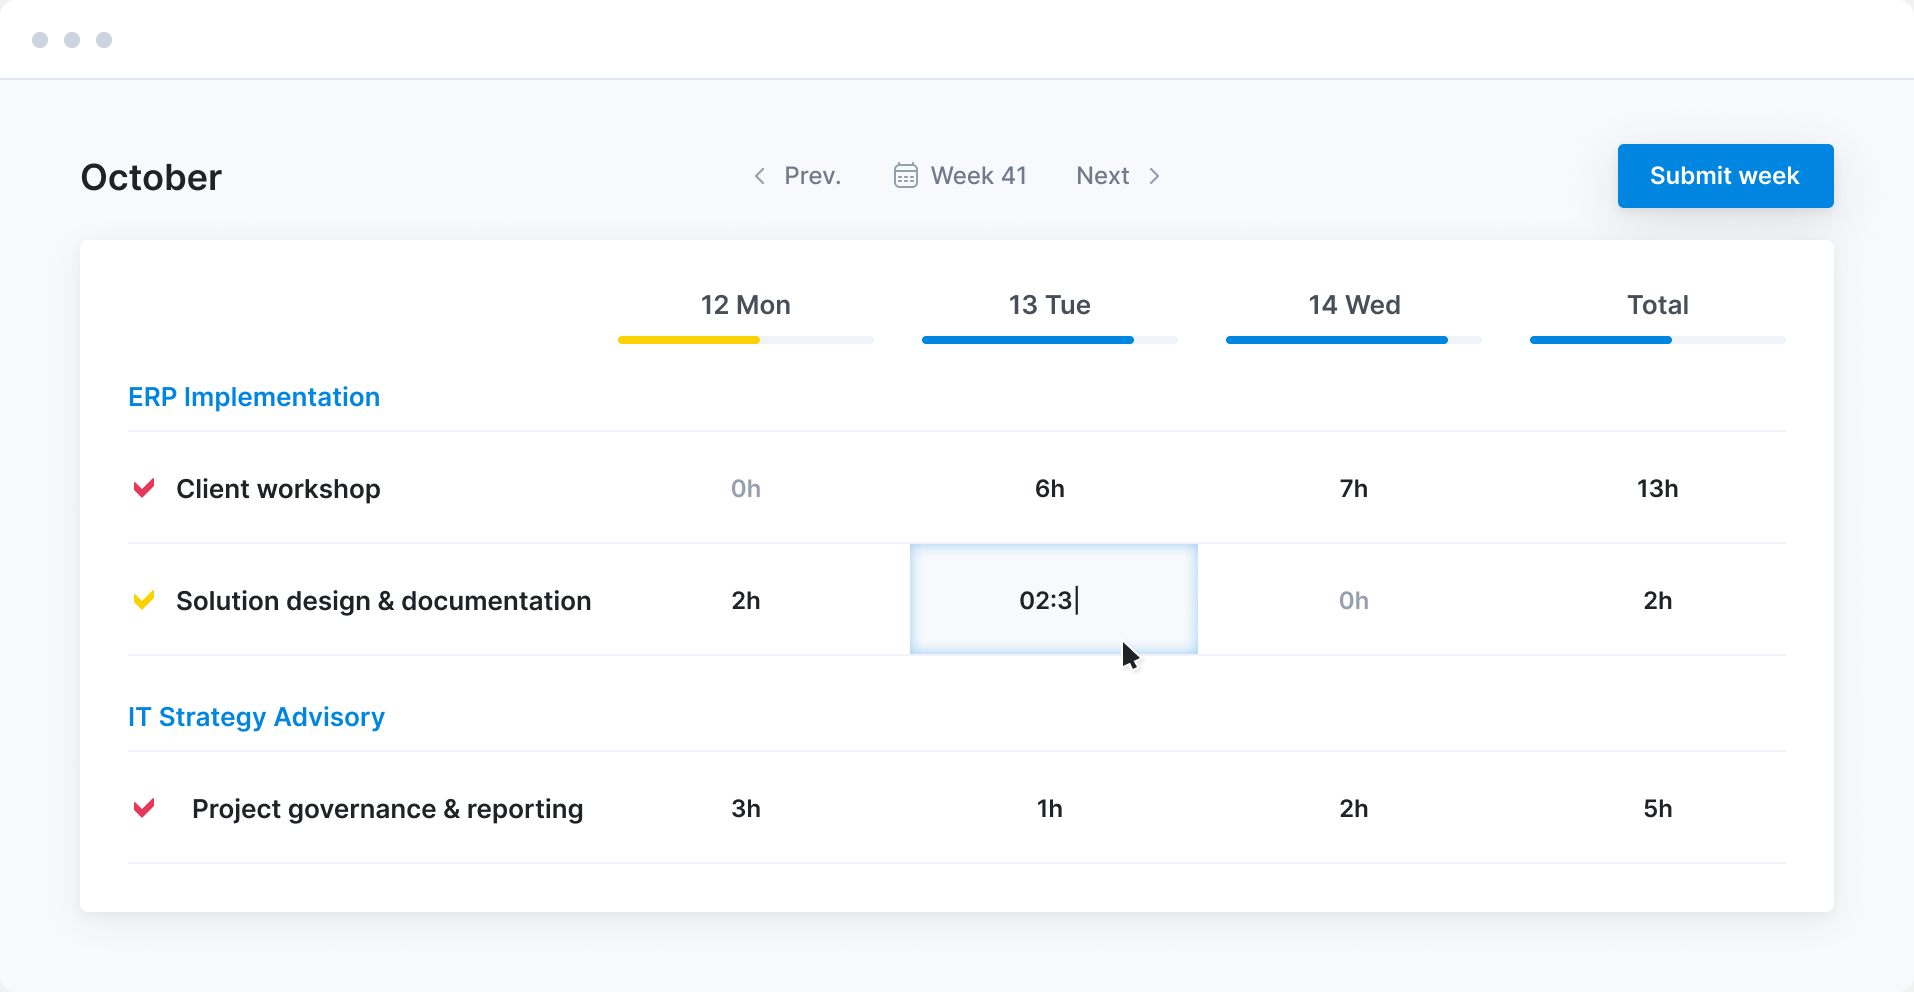This screenshot has width=1914, height=992.
Task: Select the 14 Wed column header
Action: (x=1354, y=305)
